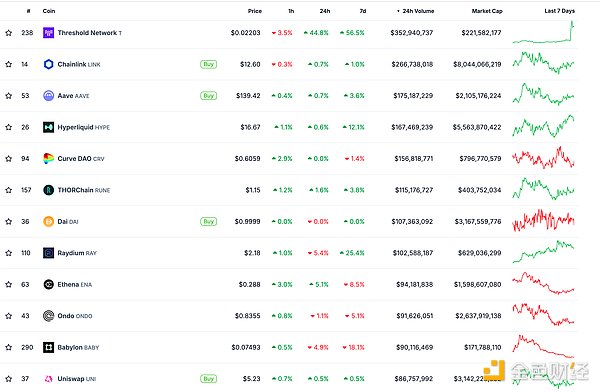Sort by Market Cap column header
600x392 pixels.
(487, 11)
